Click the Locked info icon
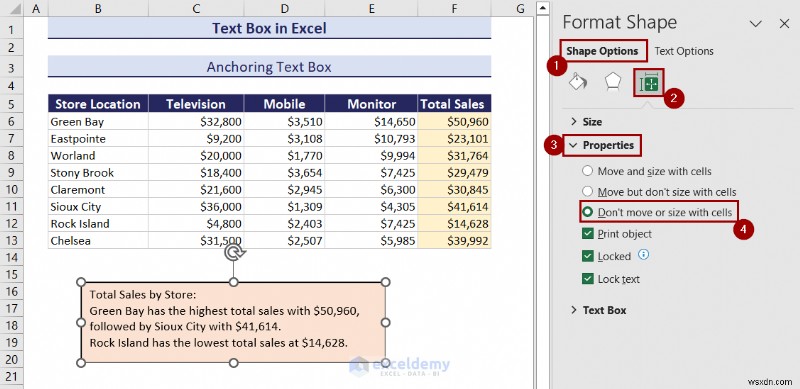The image size is (800, 389). pyautogui.click(x=644, y=254)
